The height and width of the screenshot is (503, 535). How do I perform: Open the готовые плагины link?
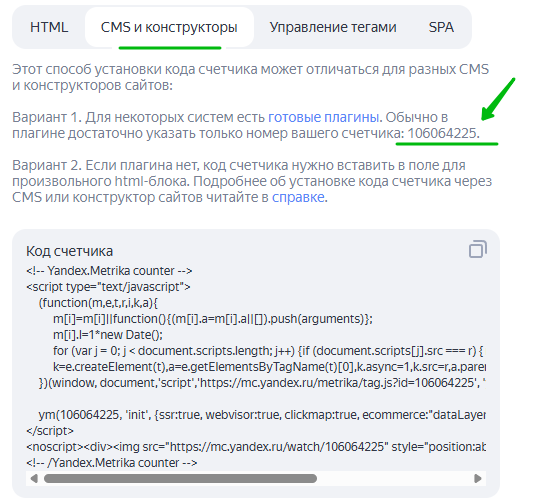[323, 117]
